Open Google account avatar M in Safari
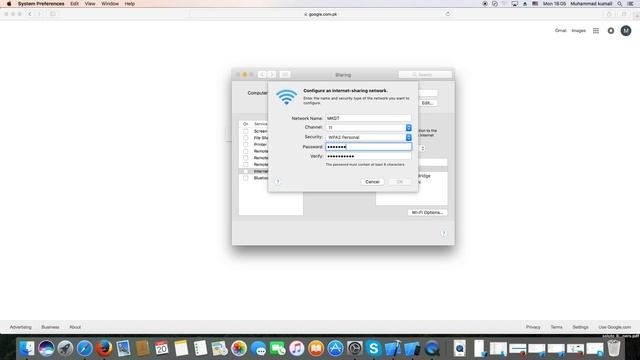 click(x=626, y=31)
